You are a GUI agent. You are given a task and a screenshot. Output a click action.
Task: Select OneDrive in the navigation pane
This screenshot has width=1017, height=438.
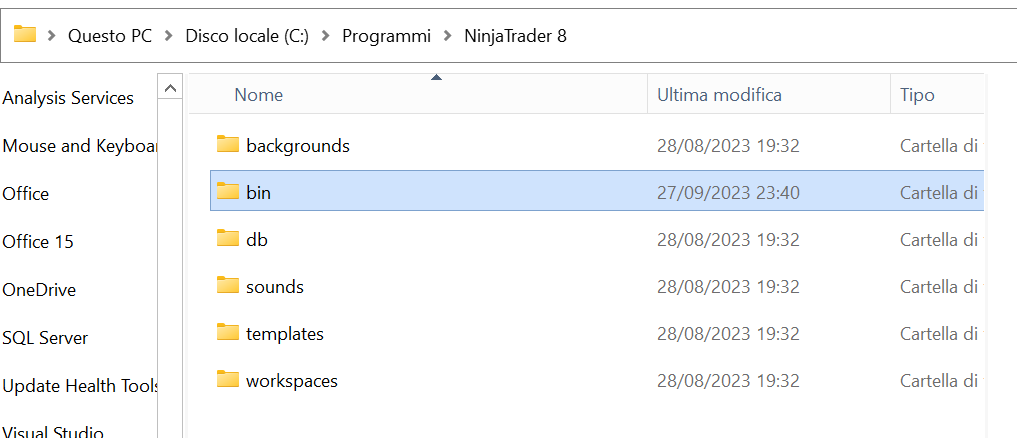[39, 290]
